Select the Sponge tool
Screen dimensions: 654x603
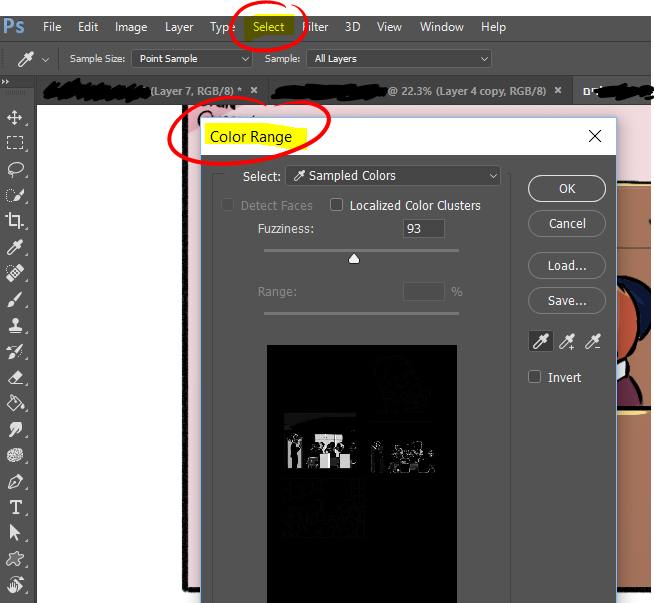[x=15, y=455]
